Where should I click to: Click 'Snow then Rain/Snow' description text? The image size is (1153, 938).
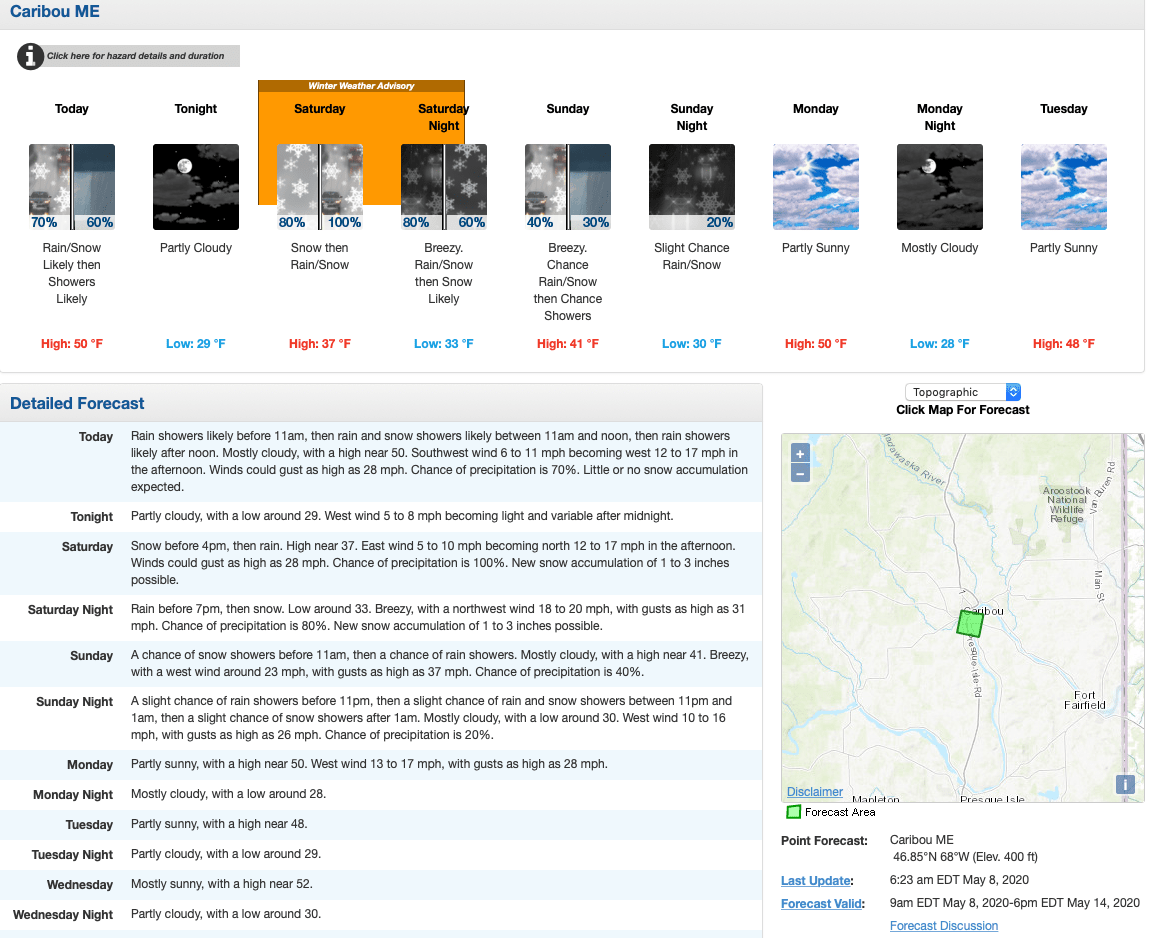[320, 257]
